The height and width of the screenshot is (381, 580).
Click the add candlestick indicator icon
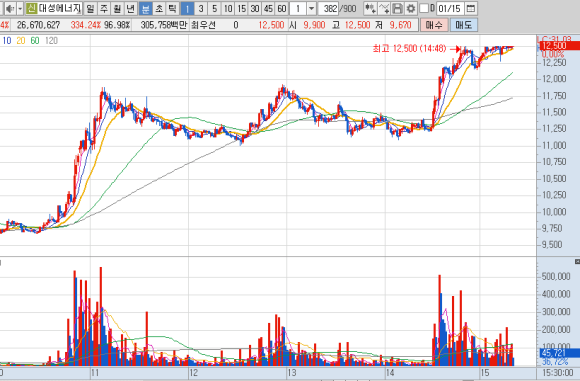coord(370,8)
